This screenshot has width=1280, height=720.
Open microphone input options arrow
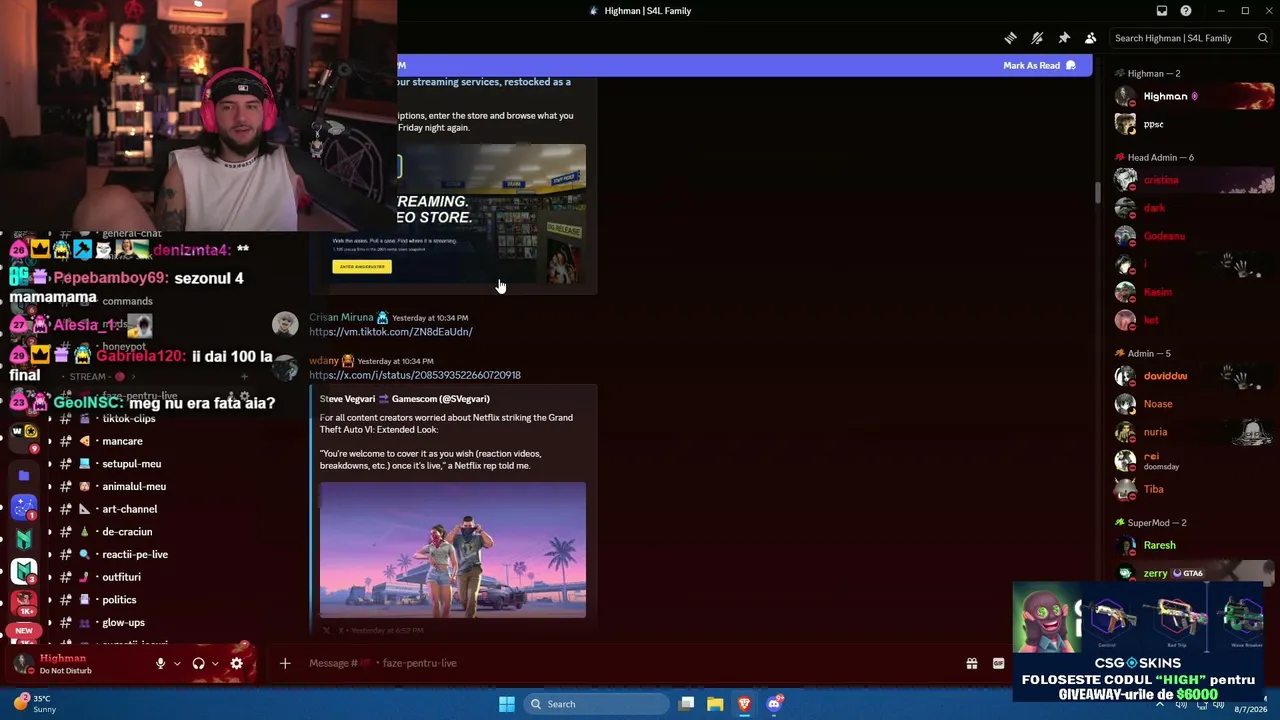pyautogui.click(x=177, y=663)
